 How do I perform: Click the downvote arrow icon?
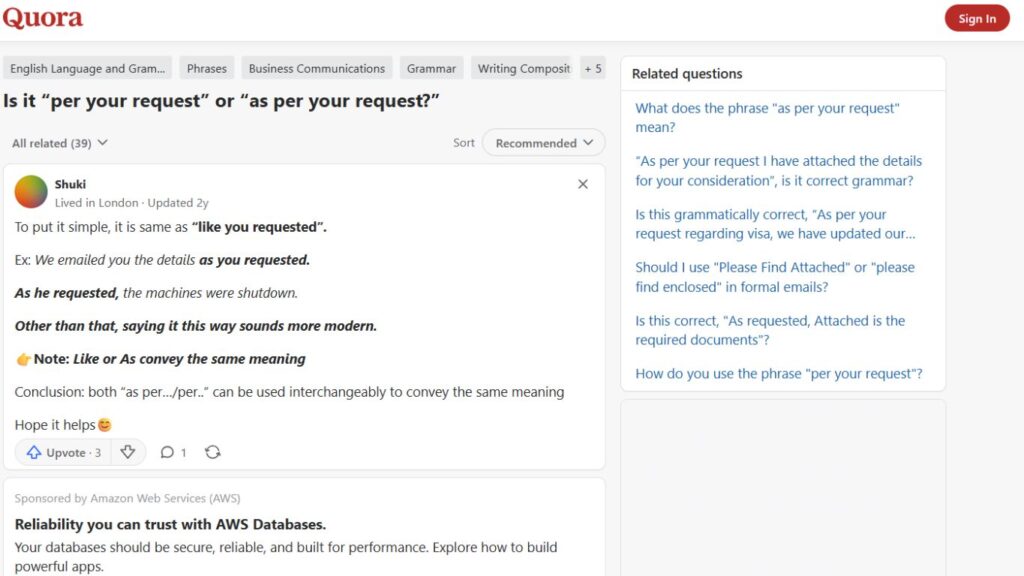(x=129, y=452)
